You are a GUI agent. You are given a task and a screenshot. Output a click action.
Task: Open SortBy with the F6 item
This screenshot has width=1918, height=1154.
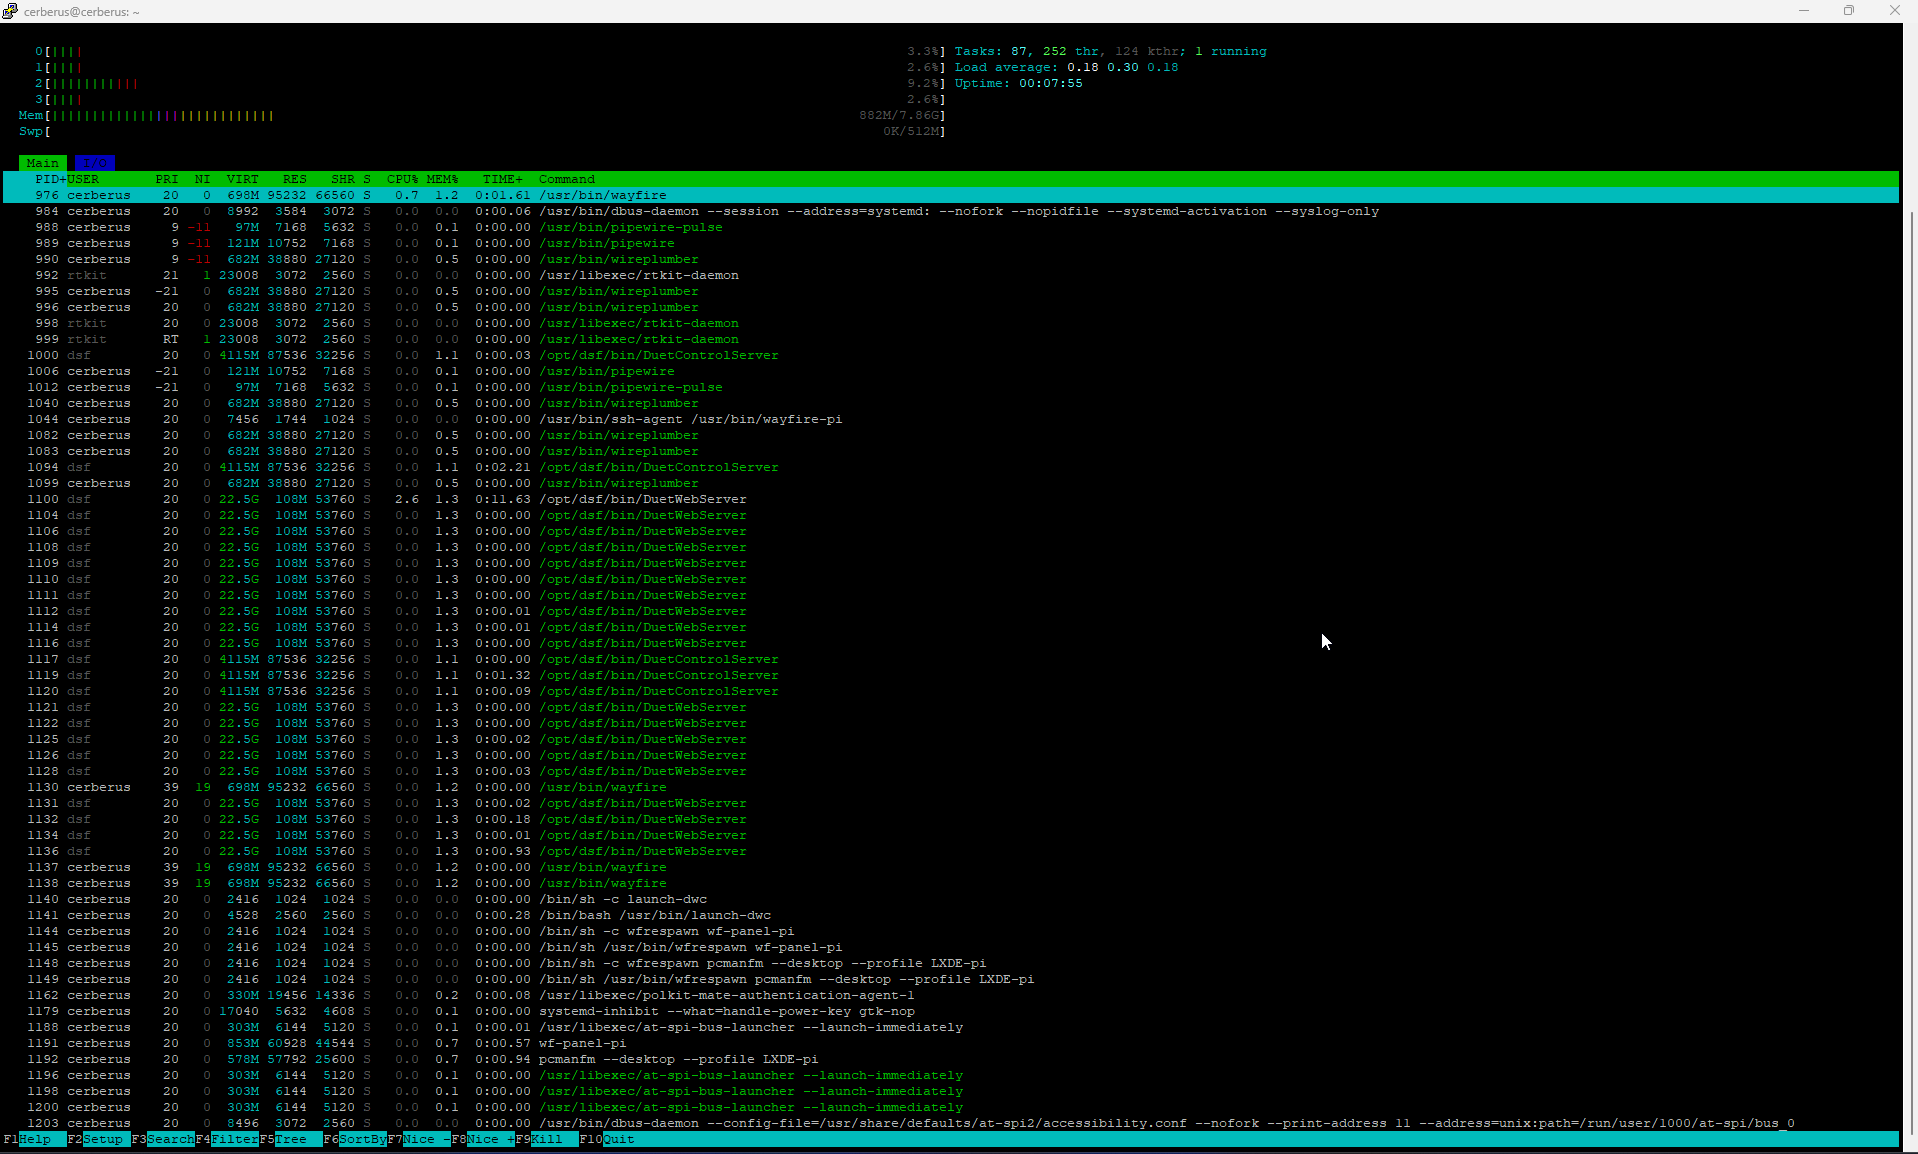pos(355,1139)
